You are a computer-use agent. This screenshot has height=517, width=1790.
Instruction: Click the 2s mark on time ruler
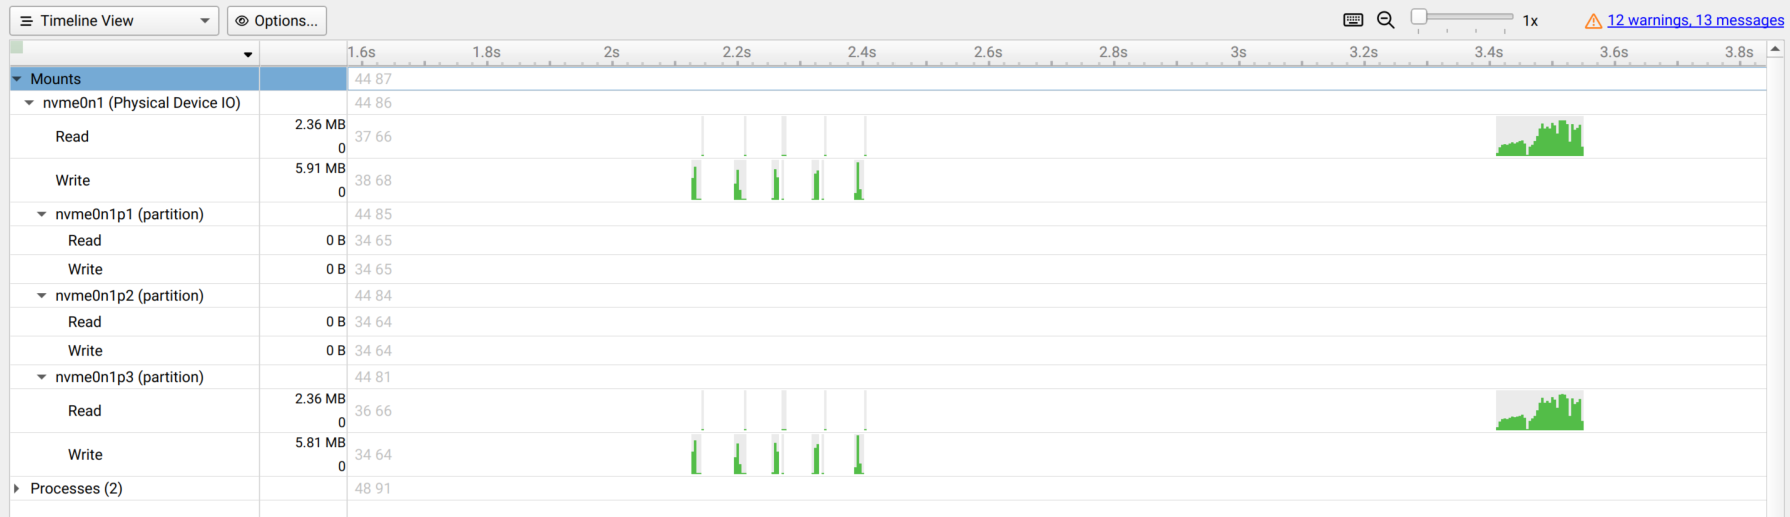611,52
